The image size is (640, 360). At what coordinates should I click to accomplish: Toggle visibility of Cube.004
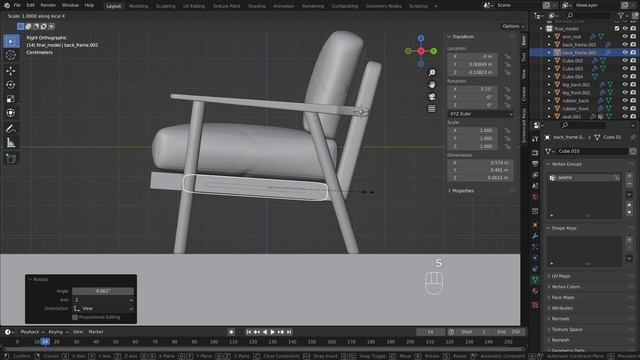click(624, 76)
